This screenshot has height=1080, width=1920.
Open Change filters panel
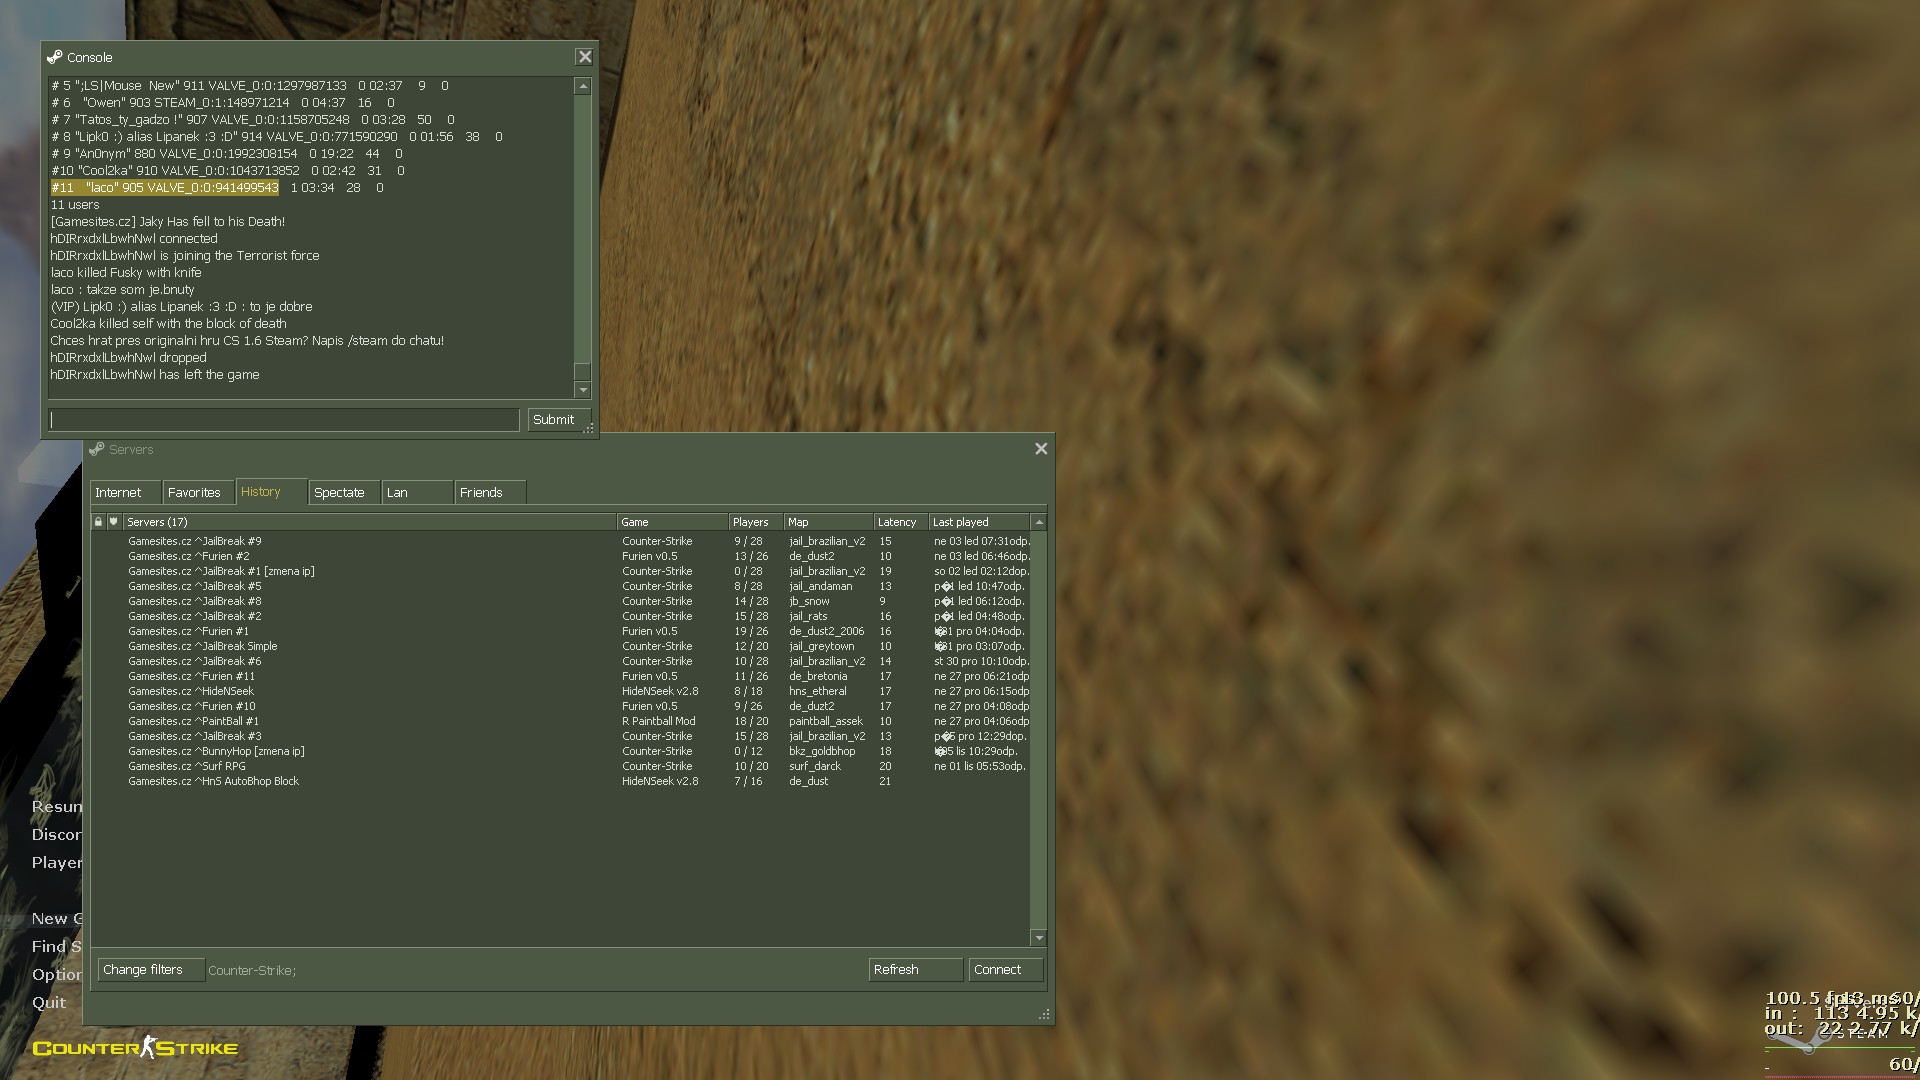click(151, 970)
